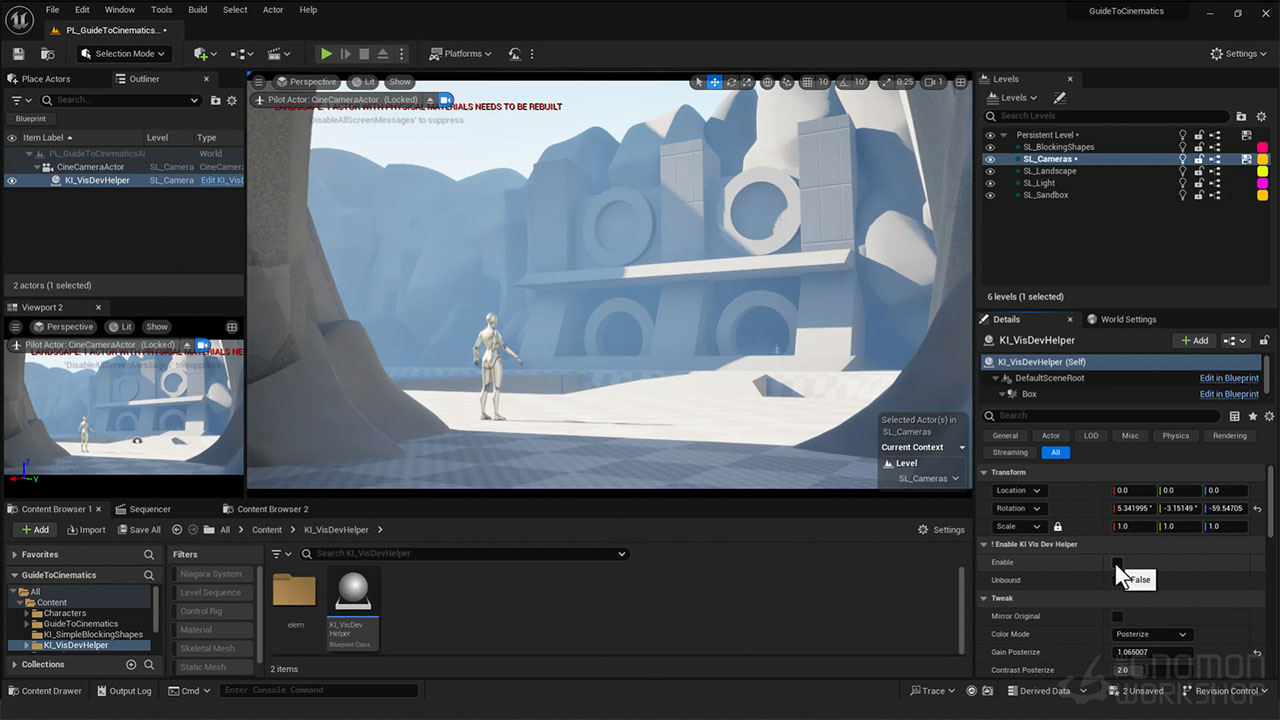1280x720 pixels.
Task: Click the lock icon beside Scale
Action: pos(1057,527)
